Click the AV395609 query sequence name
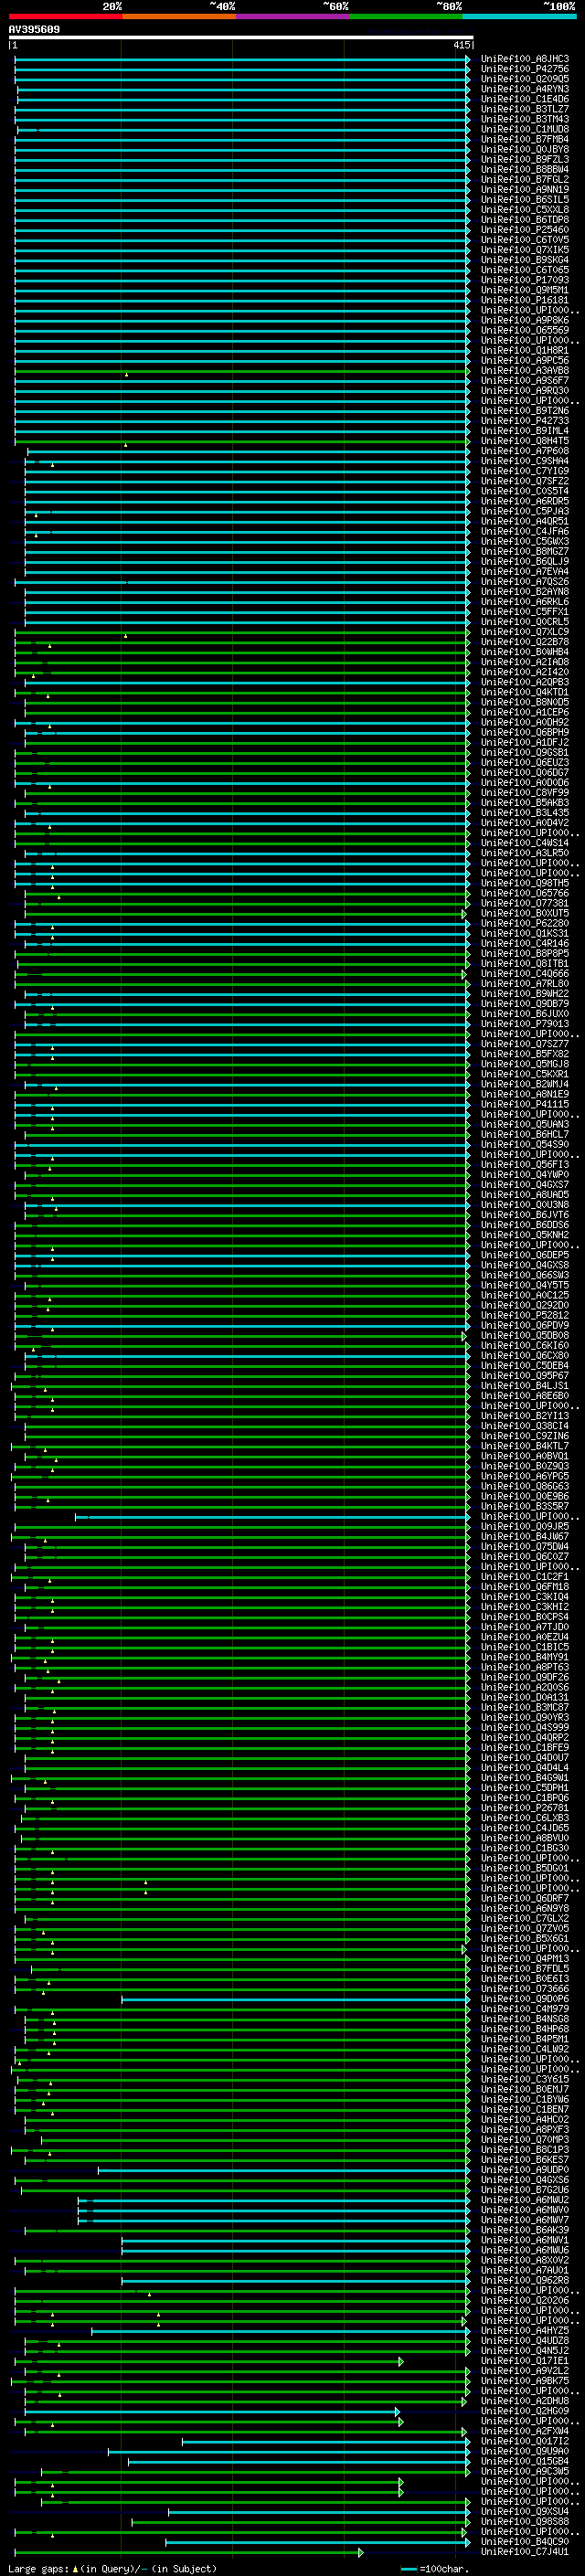This screenshot has height=2576, width=585. pyautogui.click(x=34, y=30)
